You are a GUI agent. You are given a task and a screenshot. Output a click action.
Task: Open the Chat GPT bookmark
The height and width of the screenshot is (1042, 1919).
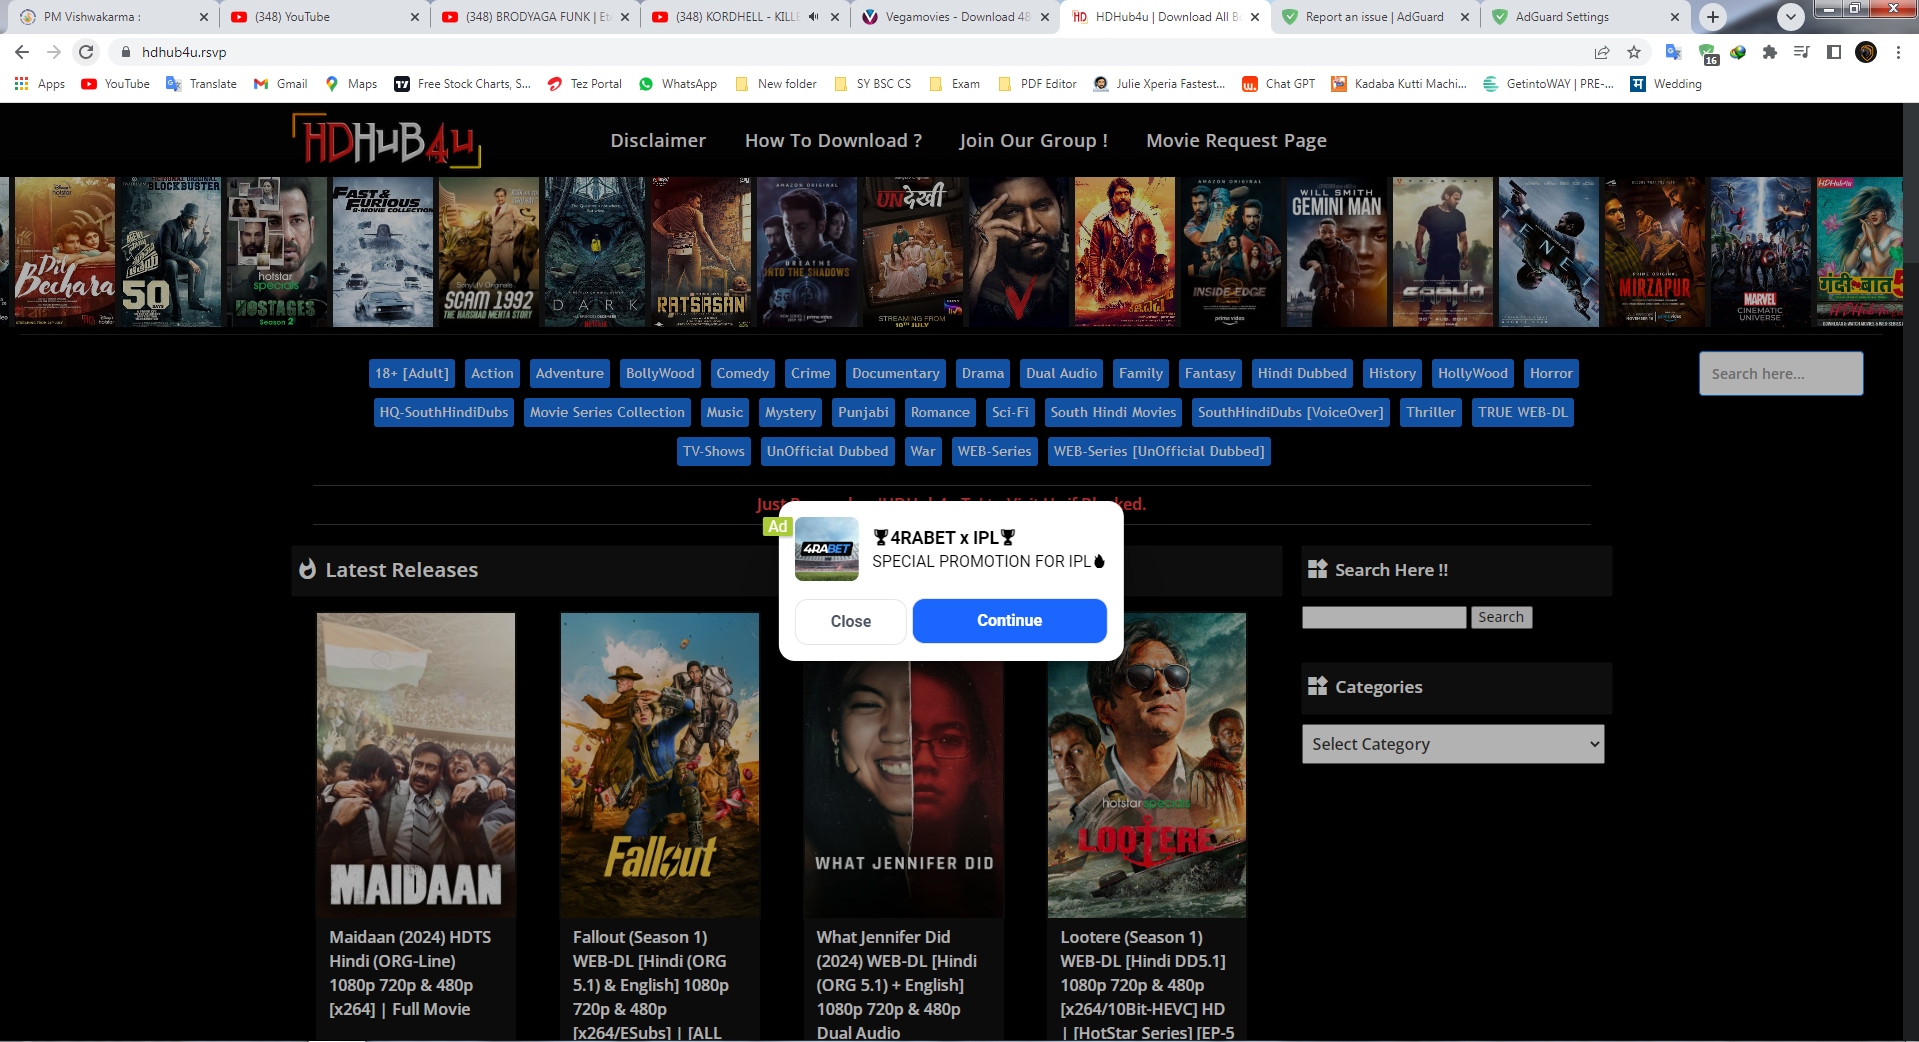click(x=1279, y=84)
